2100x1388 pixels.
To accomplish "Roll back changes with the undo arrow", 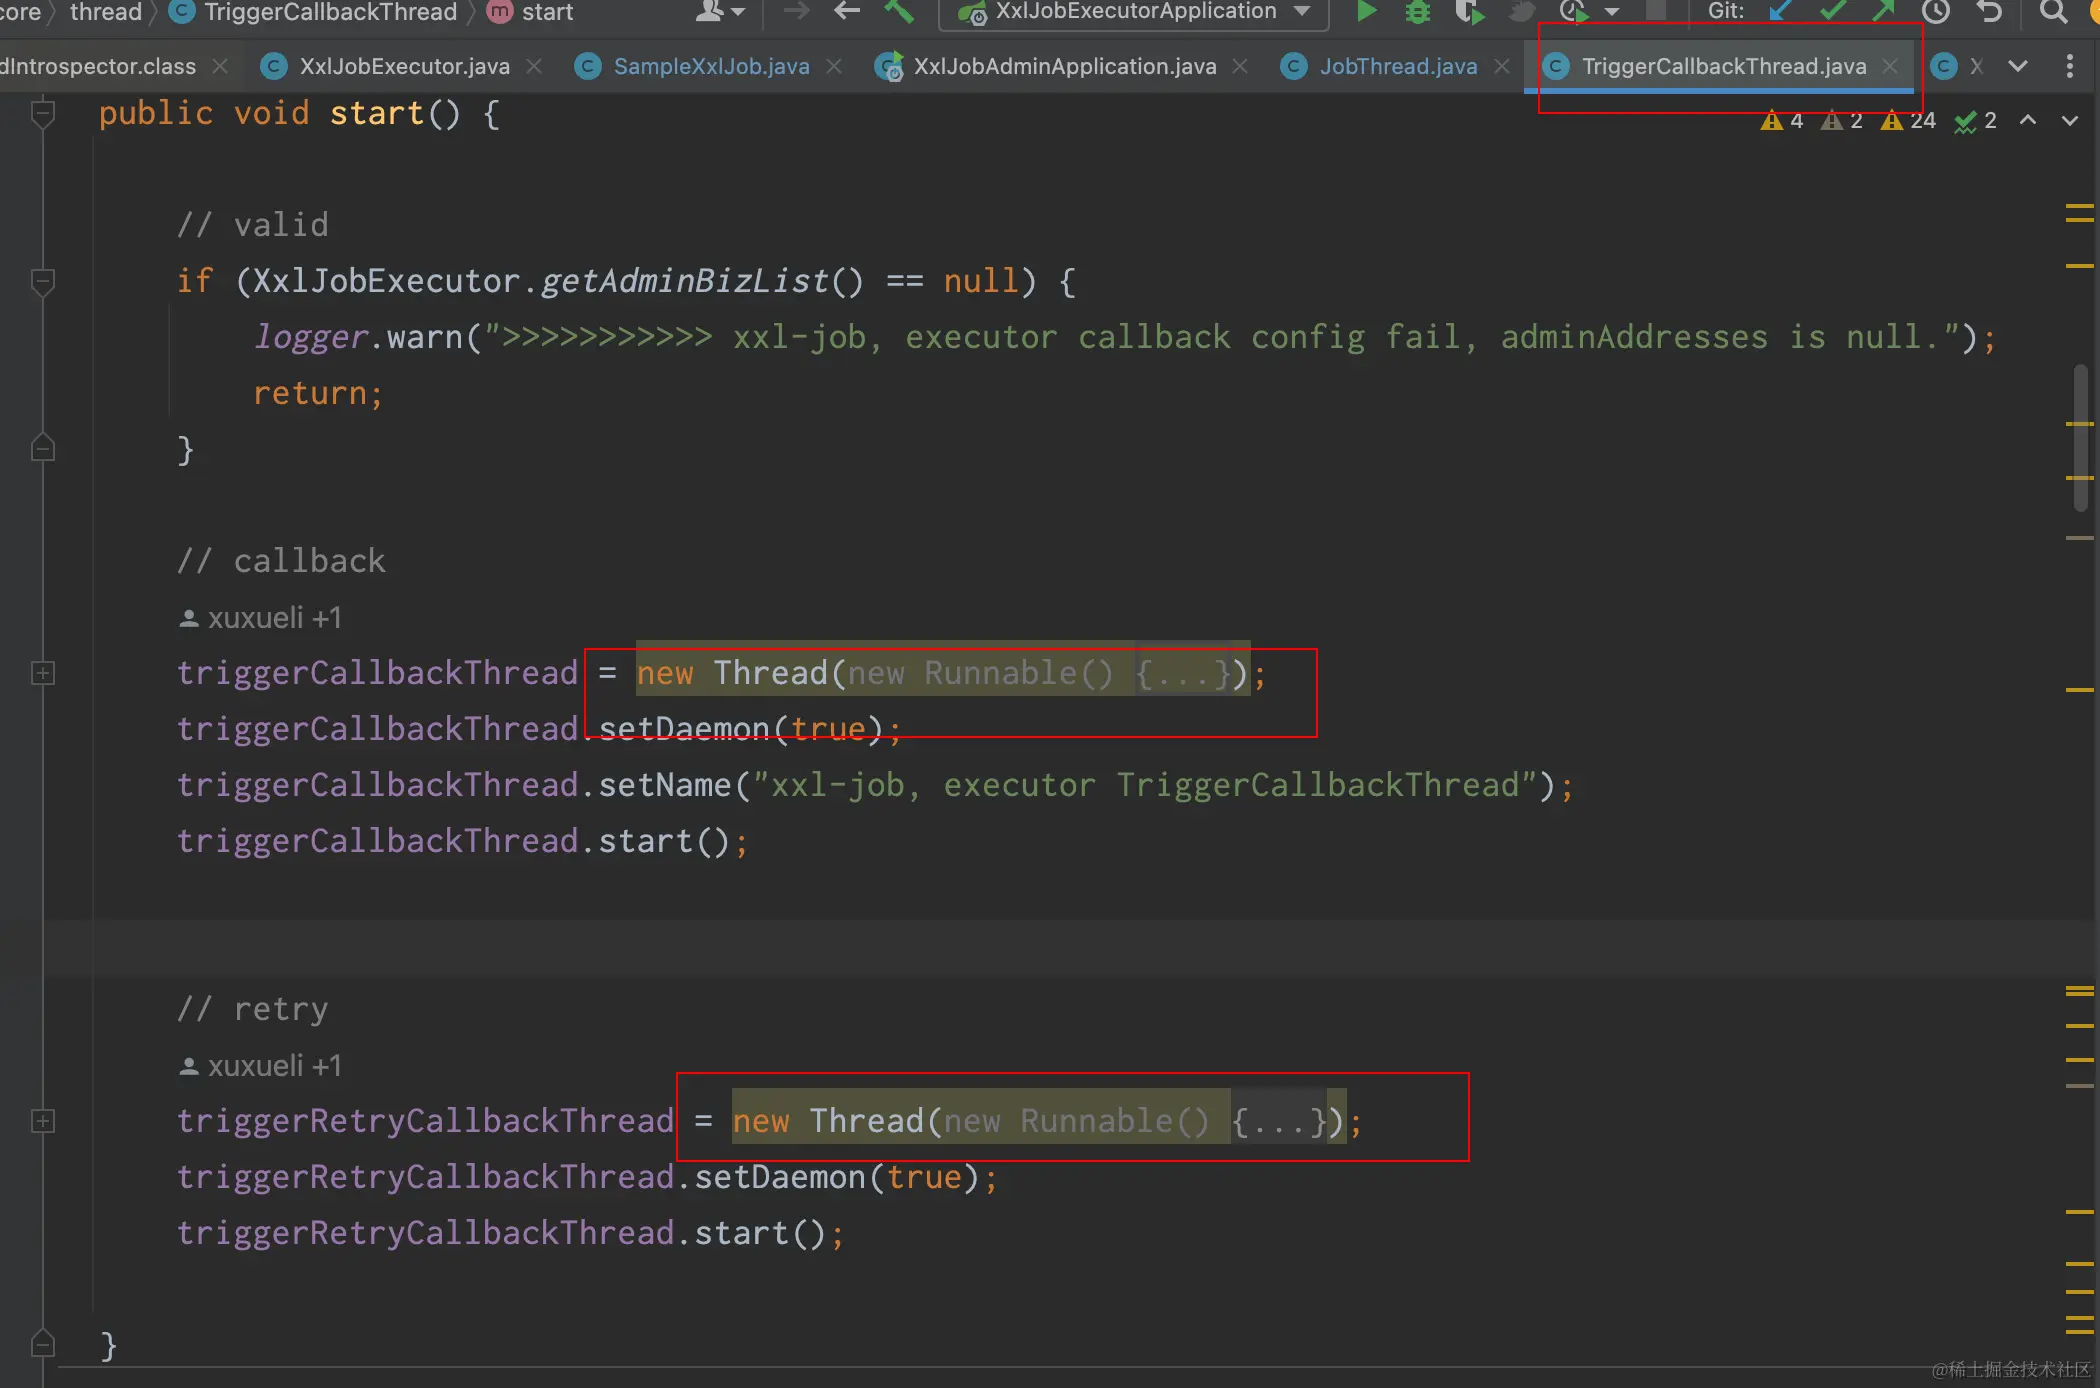I will [1990, 12].
